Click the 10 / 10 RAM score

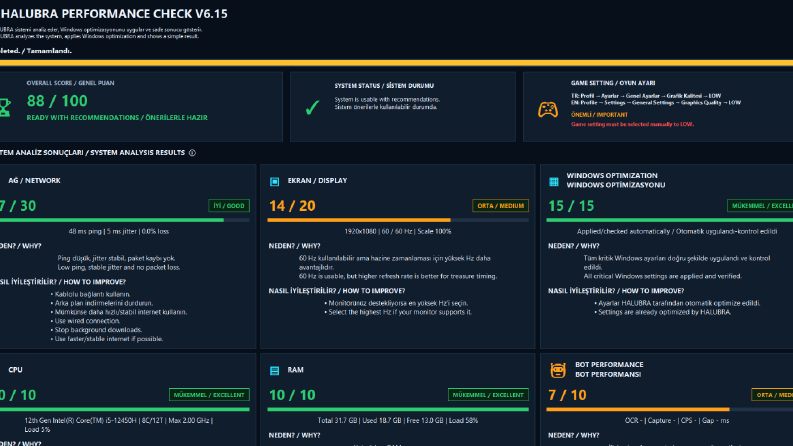coord(292,395)
